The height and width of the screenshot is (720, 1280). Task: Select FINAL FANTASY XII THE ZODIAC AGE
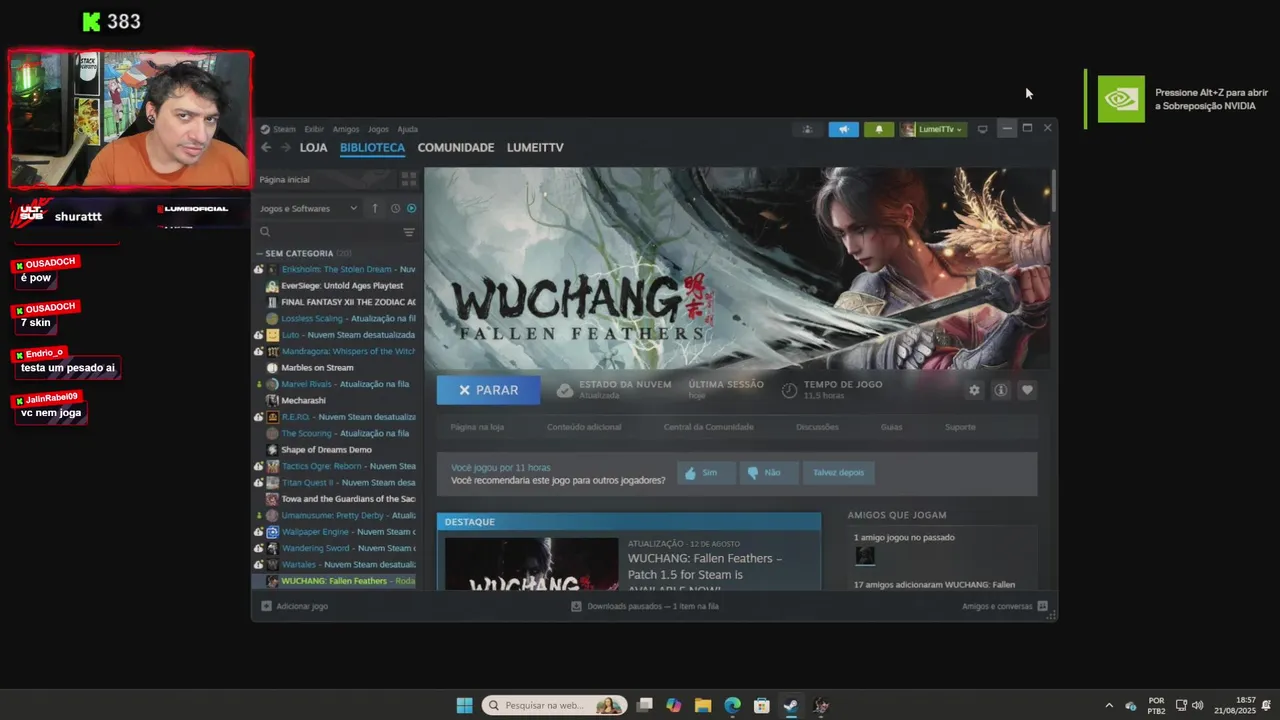(x=336, y=302)
